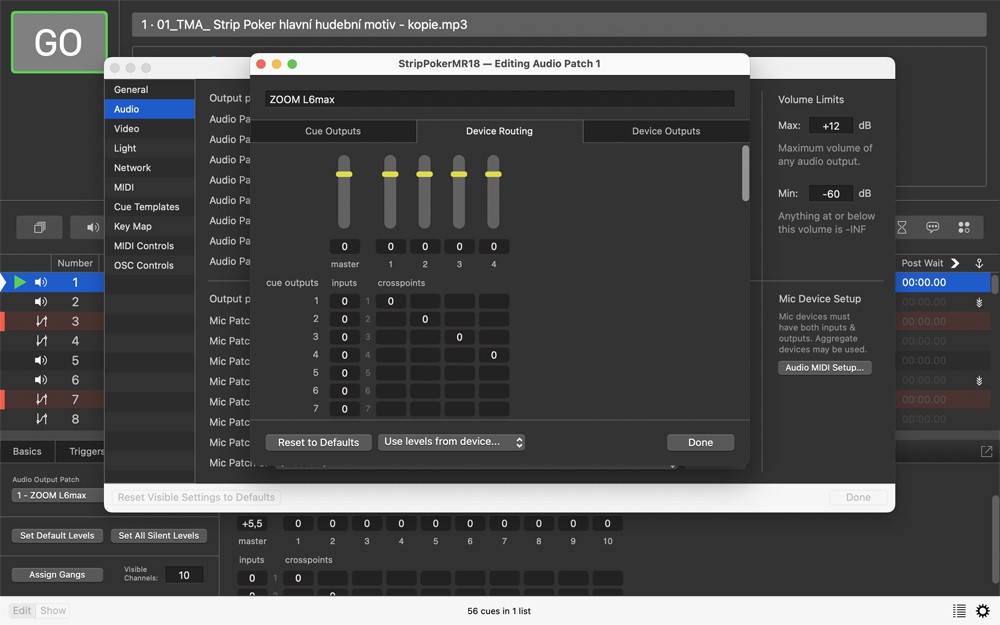The image size is (1000, 625).
Task: Switch to Show mode
Action: pos(53,611)
